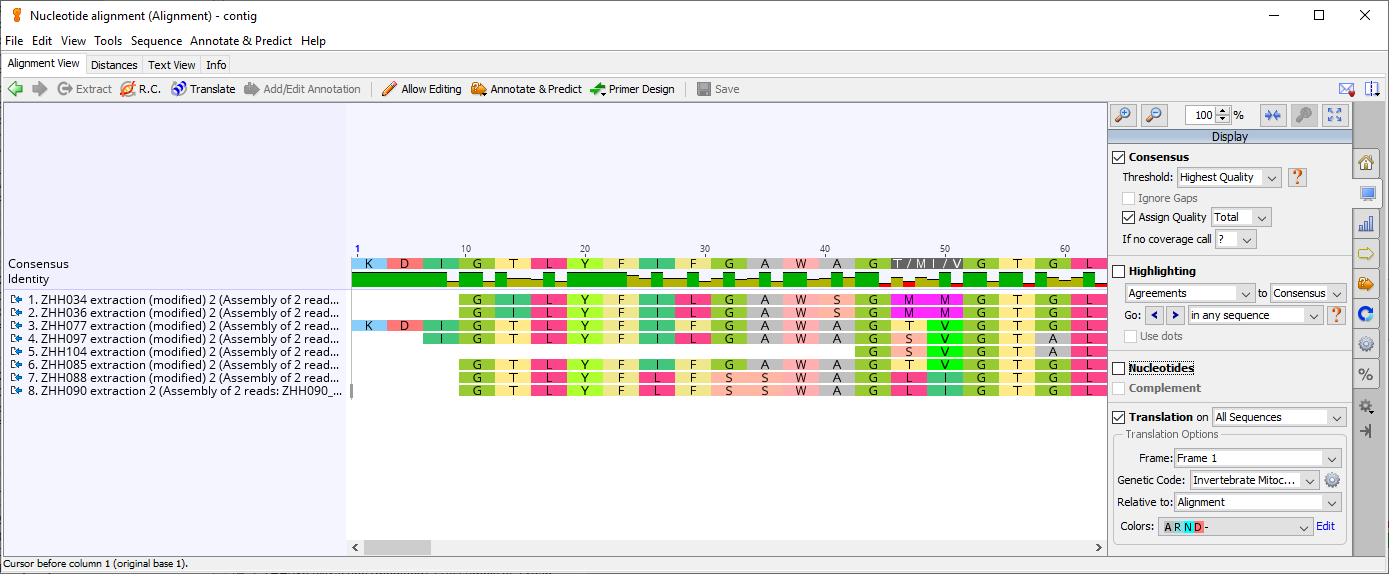Open the Primer Design toolbar menu
1389x574 pixels.
pos(632,89)
